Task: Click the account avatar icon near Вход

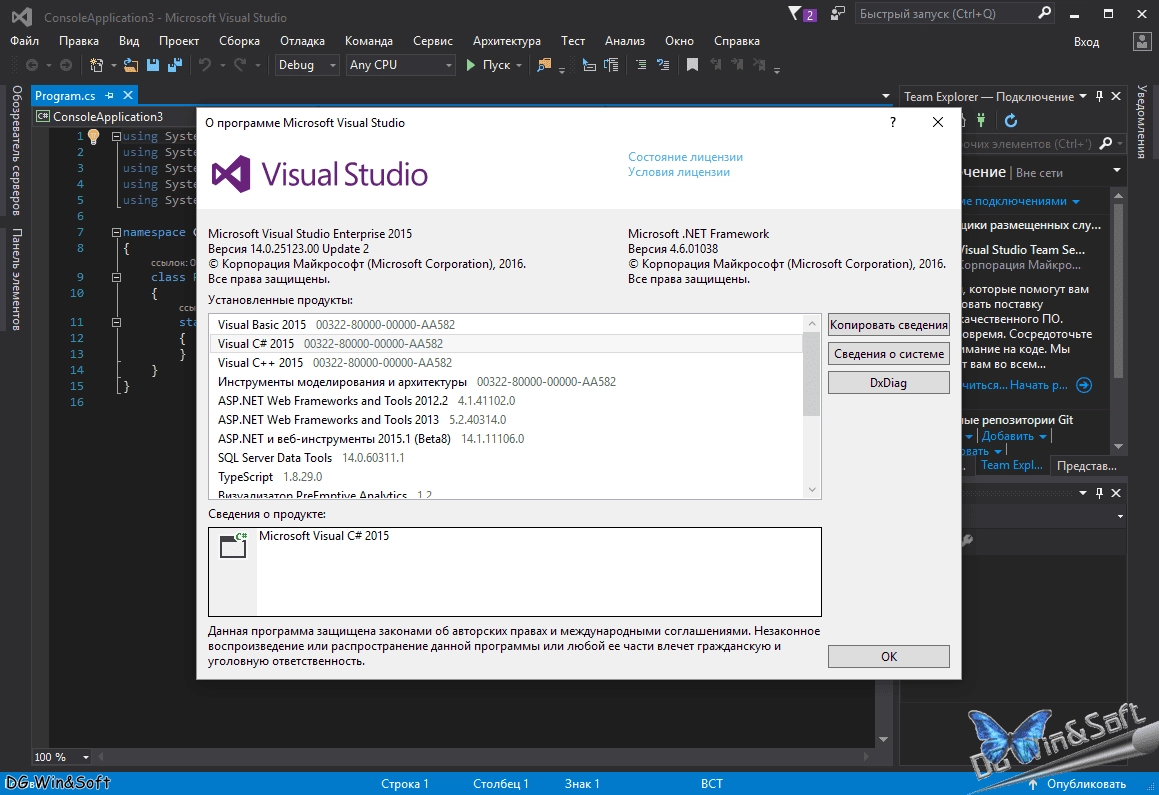Action: 1141,41
